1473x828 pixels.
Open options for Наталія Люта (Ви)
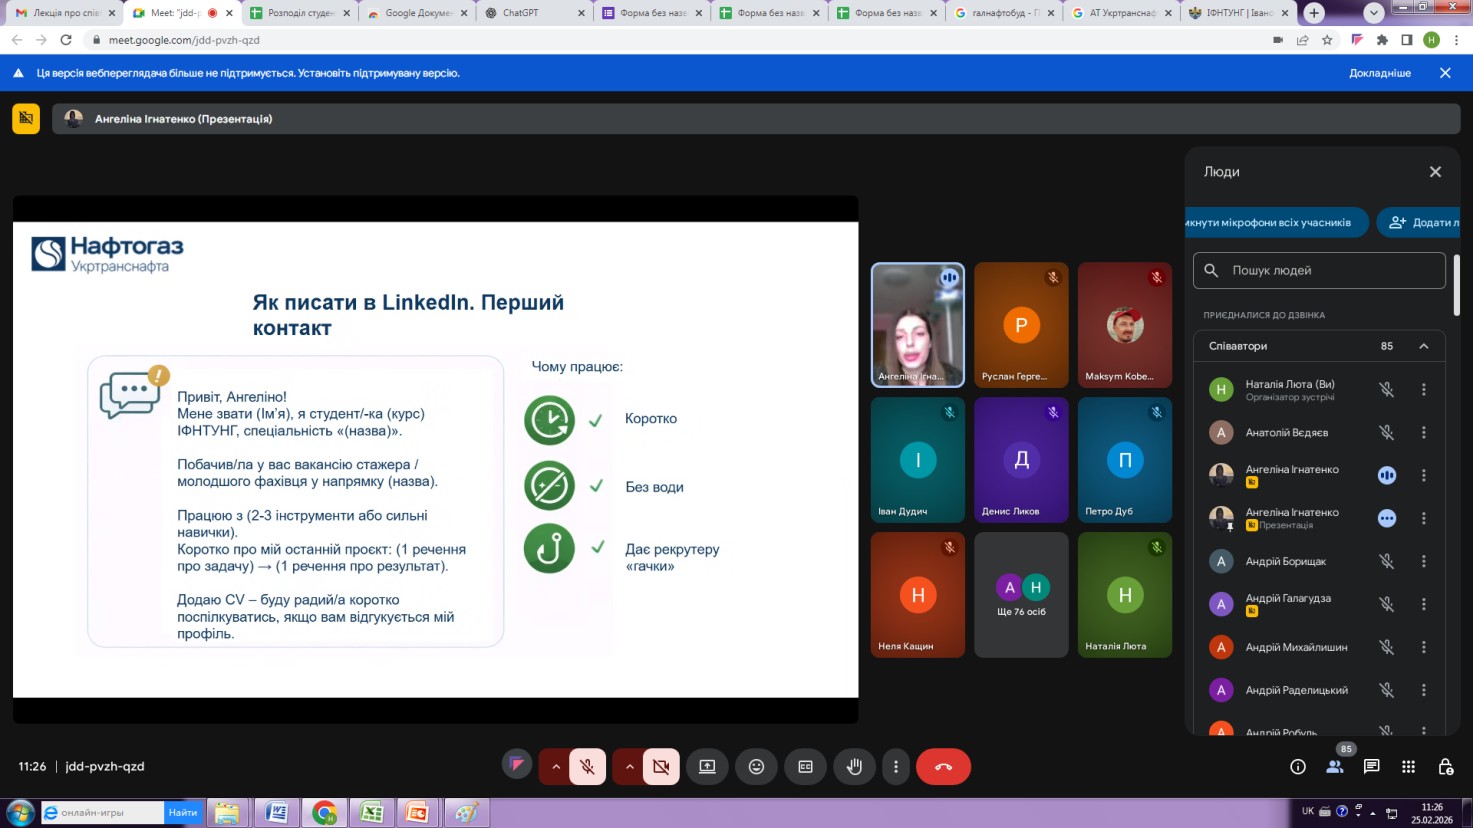click(1424, 390)
